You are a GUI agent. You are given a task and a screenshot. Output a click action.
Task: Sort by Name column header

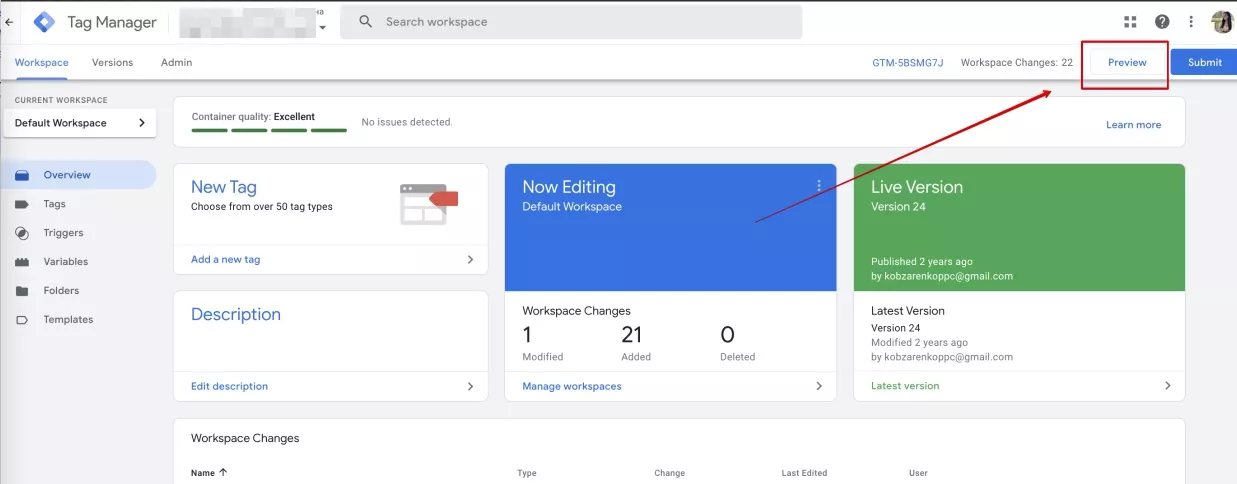tap(203, 473)
